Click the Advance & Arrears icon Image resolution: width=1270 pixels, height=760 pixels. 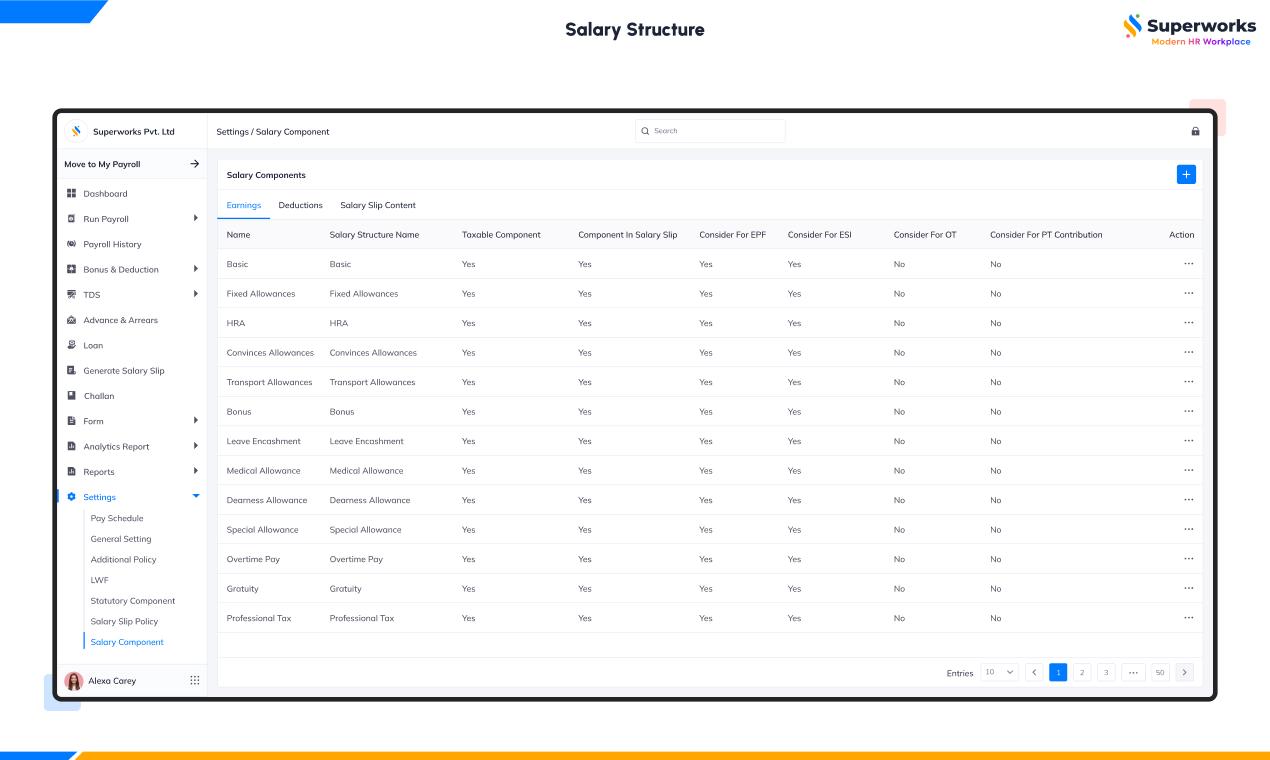71,320
